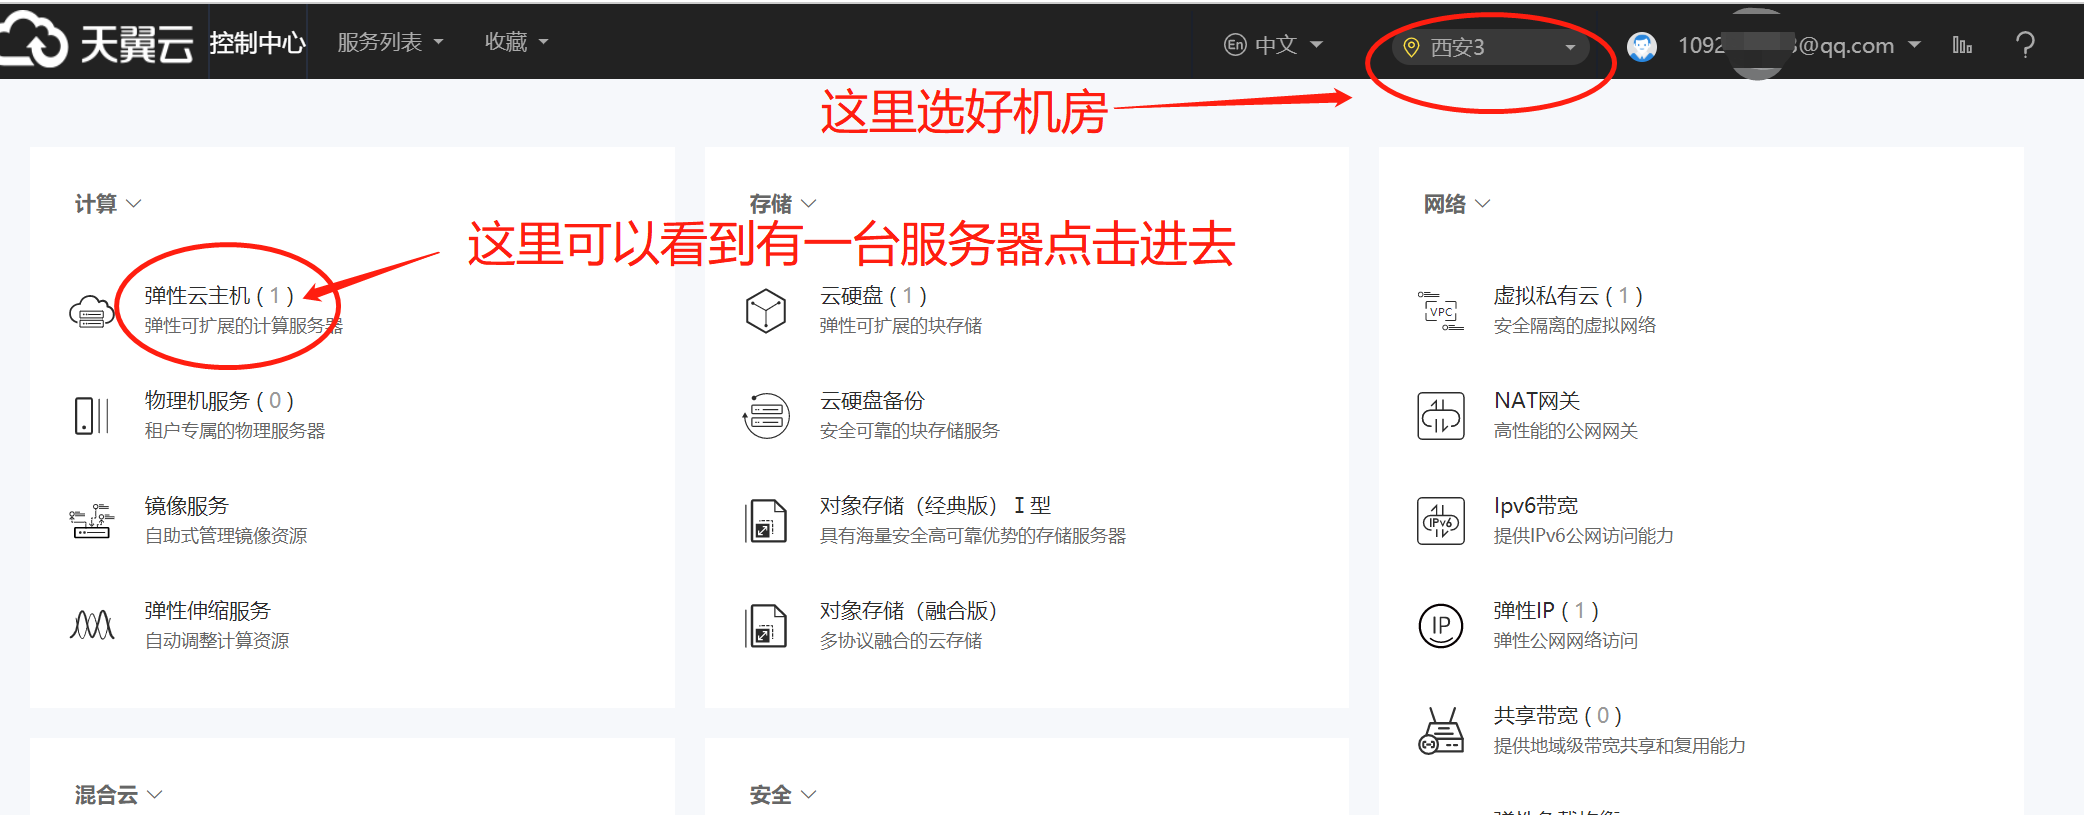Viewport: 2084px width, 815px height.
Task: Open the 收藏 favorites menu
Action: click(x=516, y=42)
